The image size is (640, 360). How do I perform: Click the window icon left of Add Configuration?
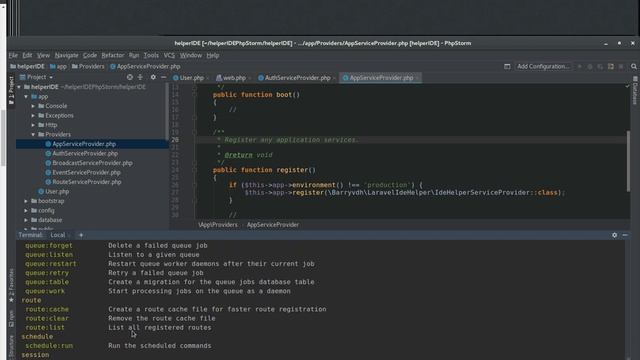[x=507, y=66]
